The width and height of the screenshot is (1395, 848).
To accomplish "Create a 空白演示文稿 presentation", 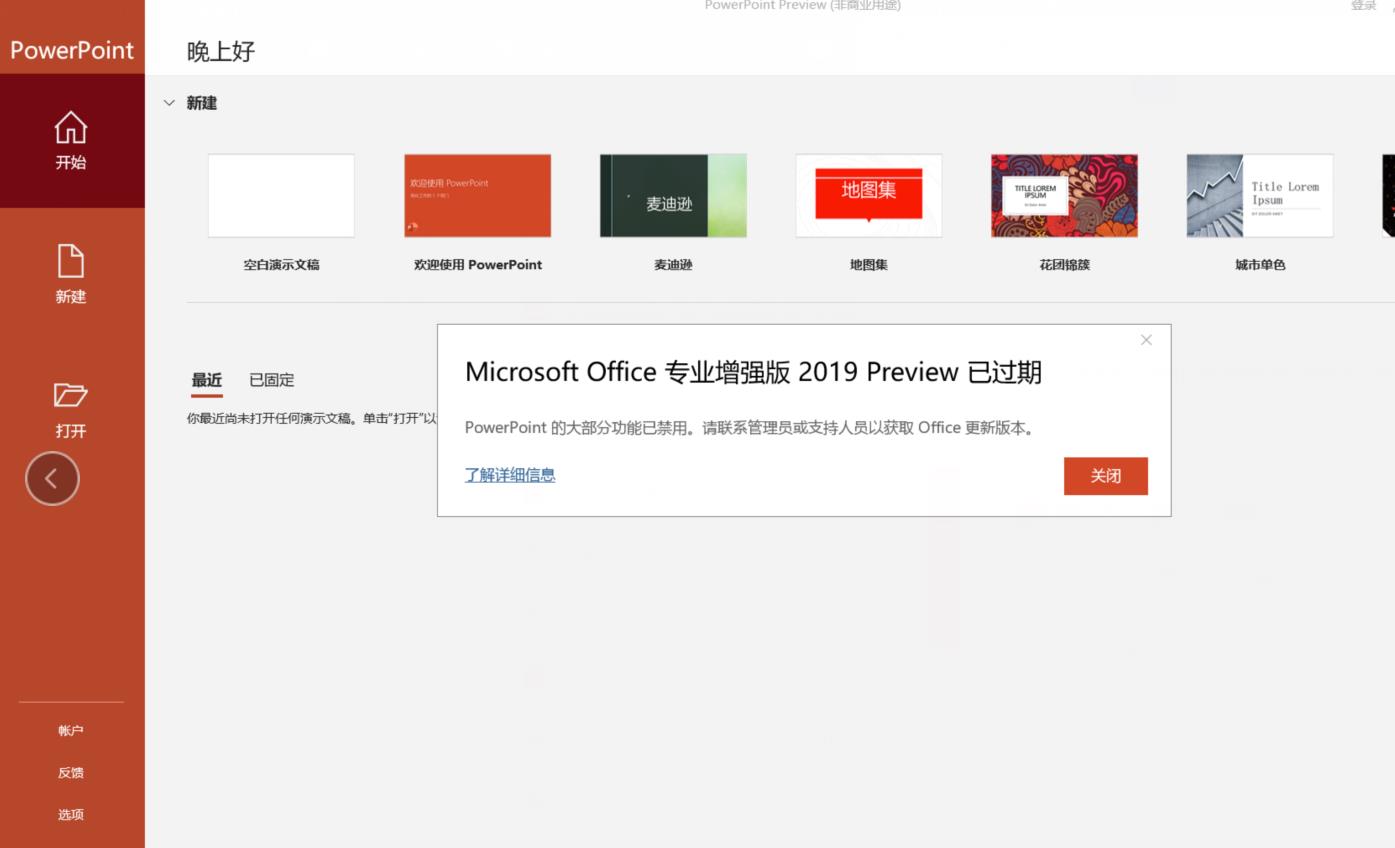I will (x=281, y=195).
